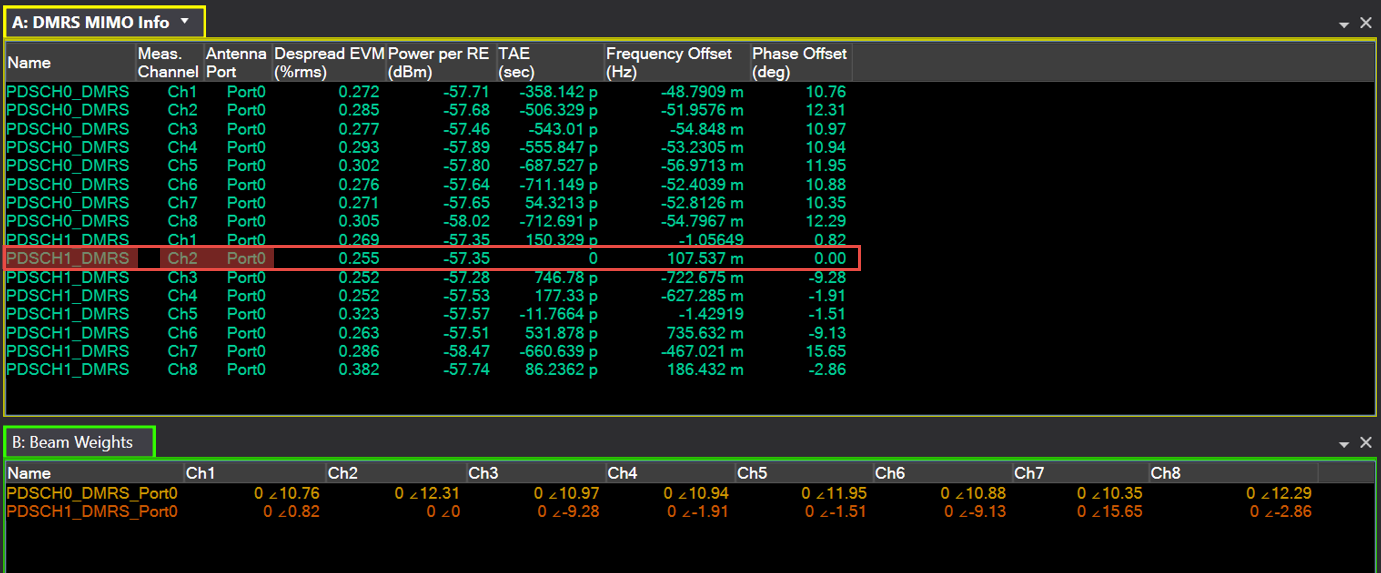This screenshot has width=1381, height=573.
Task: Click the Meas. Channel column header
Action: coord(168,62)
